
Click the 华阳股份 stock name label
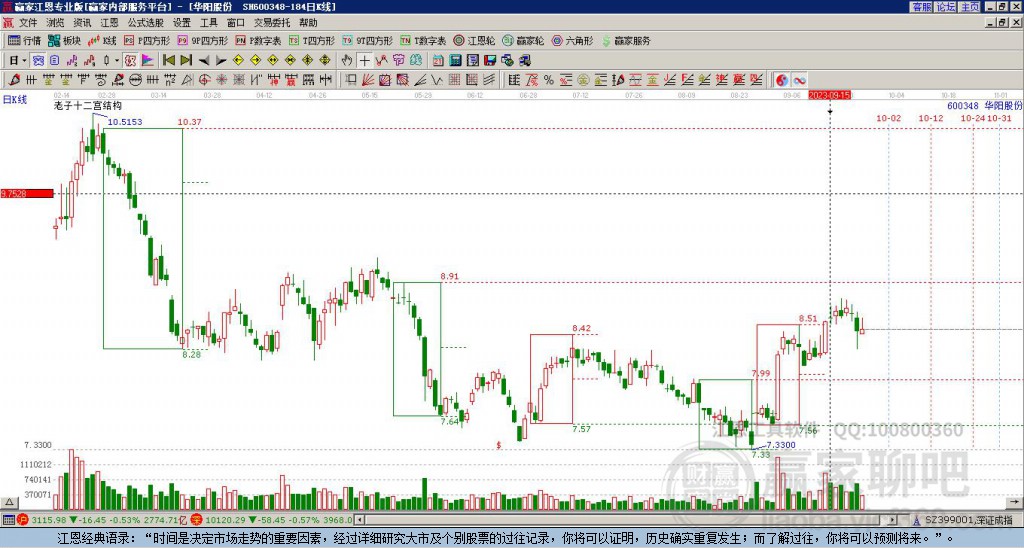point(1003,105)
